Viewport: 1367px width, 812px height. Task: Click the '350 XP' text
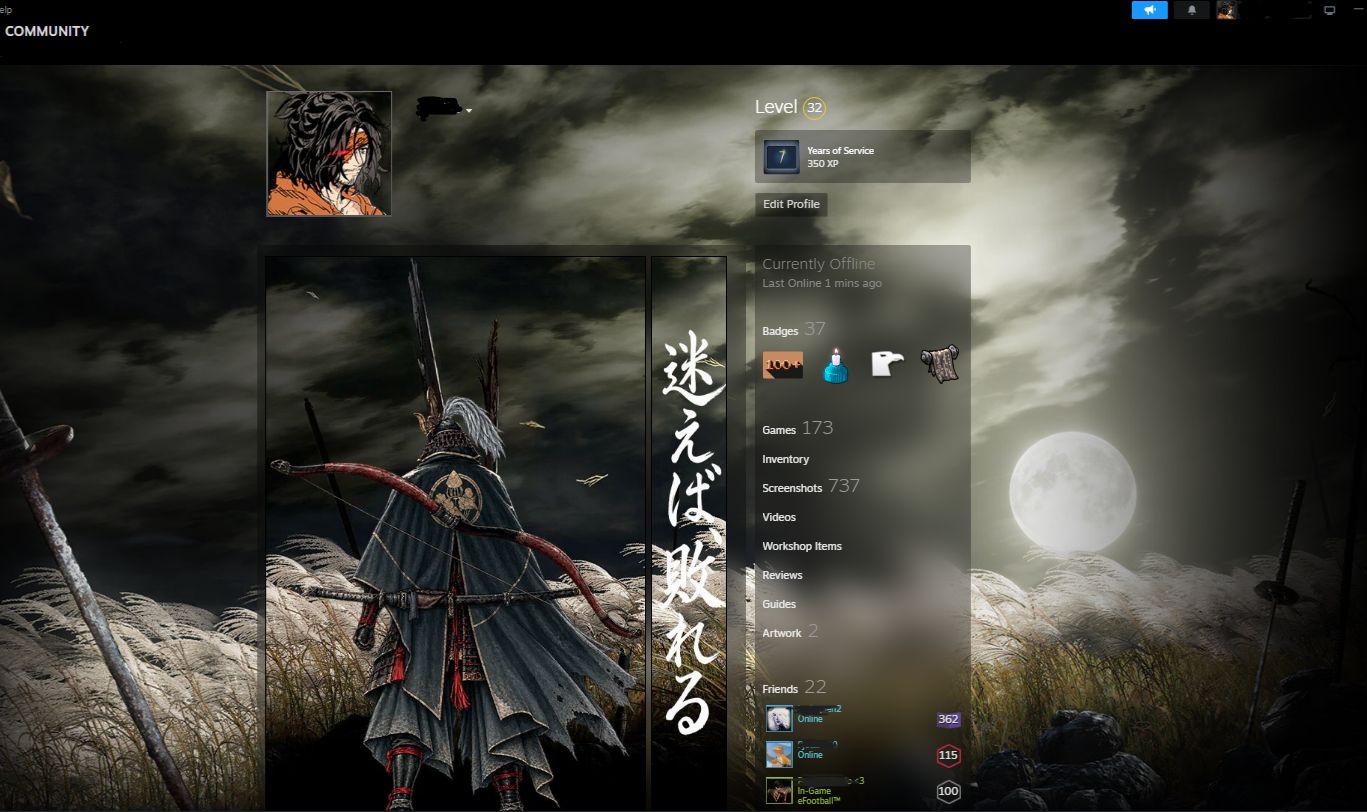[x=823, y=163]
